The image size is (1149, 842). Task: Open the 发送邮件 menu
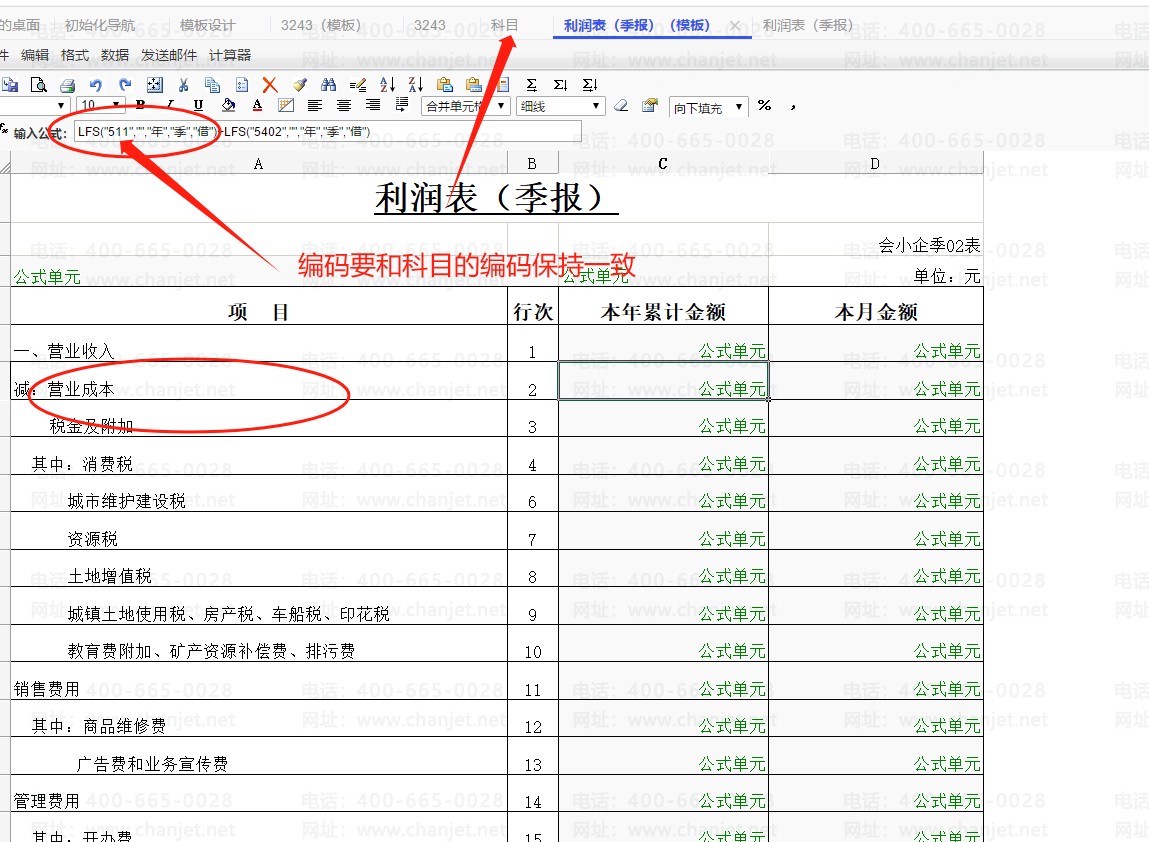pos(169,55)
